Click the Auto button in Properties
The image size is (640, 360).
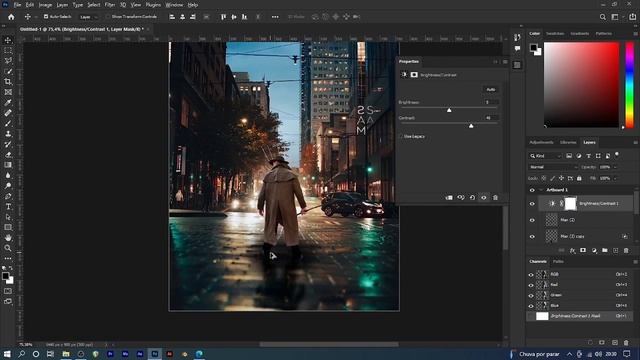[491, 89]
